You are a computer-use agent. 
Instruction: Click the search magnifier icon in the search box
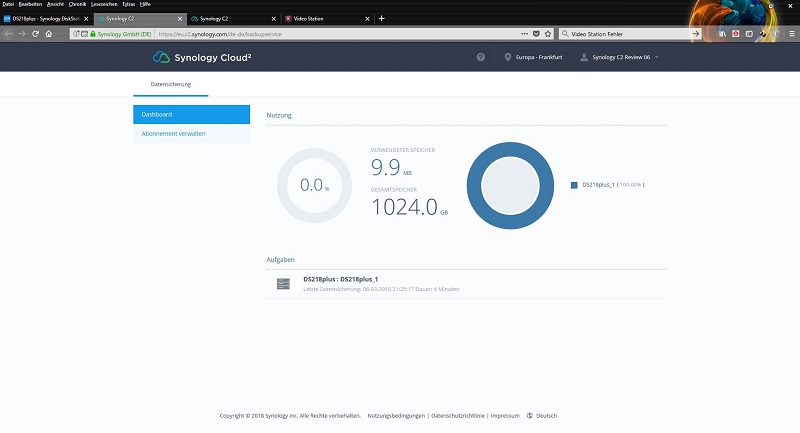point(565,34)
